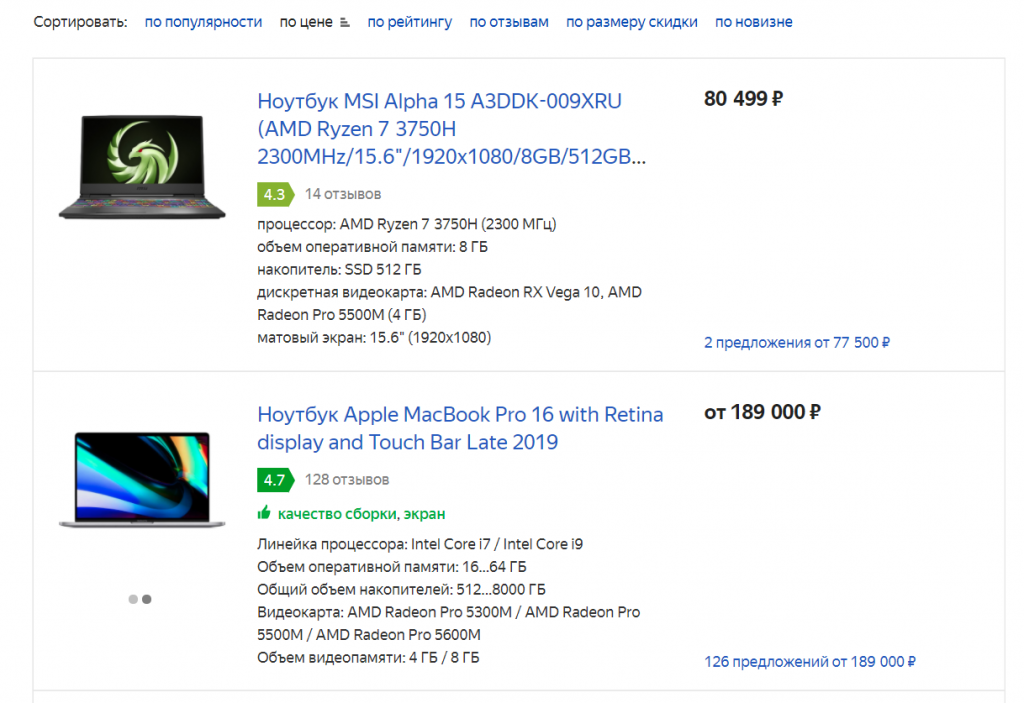Sort by price

click(306, 22)
